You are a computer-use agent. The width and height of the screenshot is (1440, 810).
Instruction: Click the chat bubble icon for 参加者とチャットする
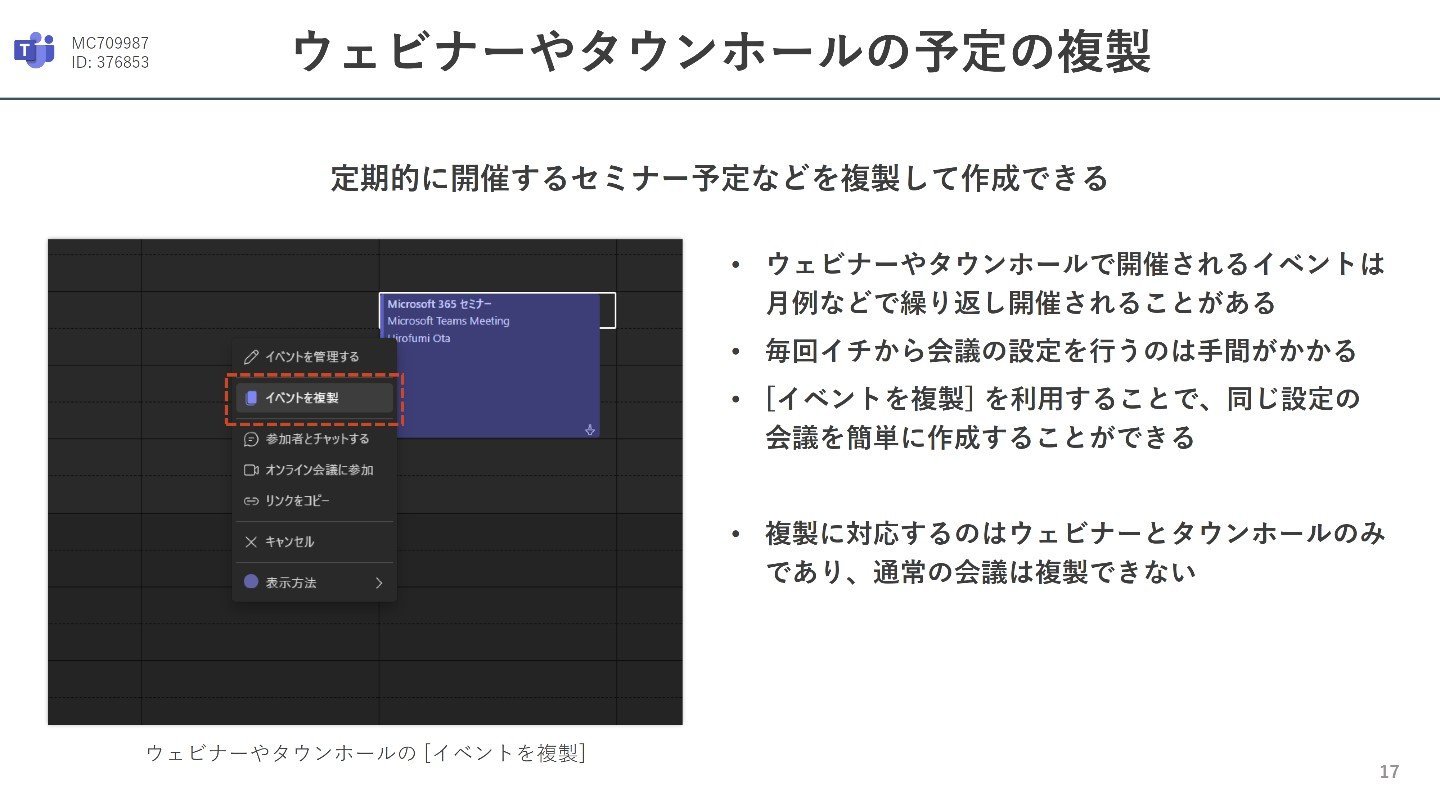click(x=252, y=439)
